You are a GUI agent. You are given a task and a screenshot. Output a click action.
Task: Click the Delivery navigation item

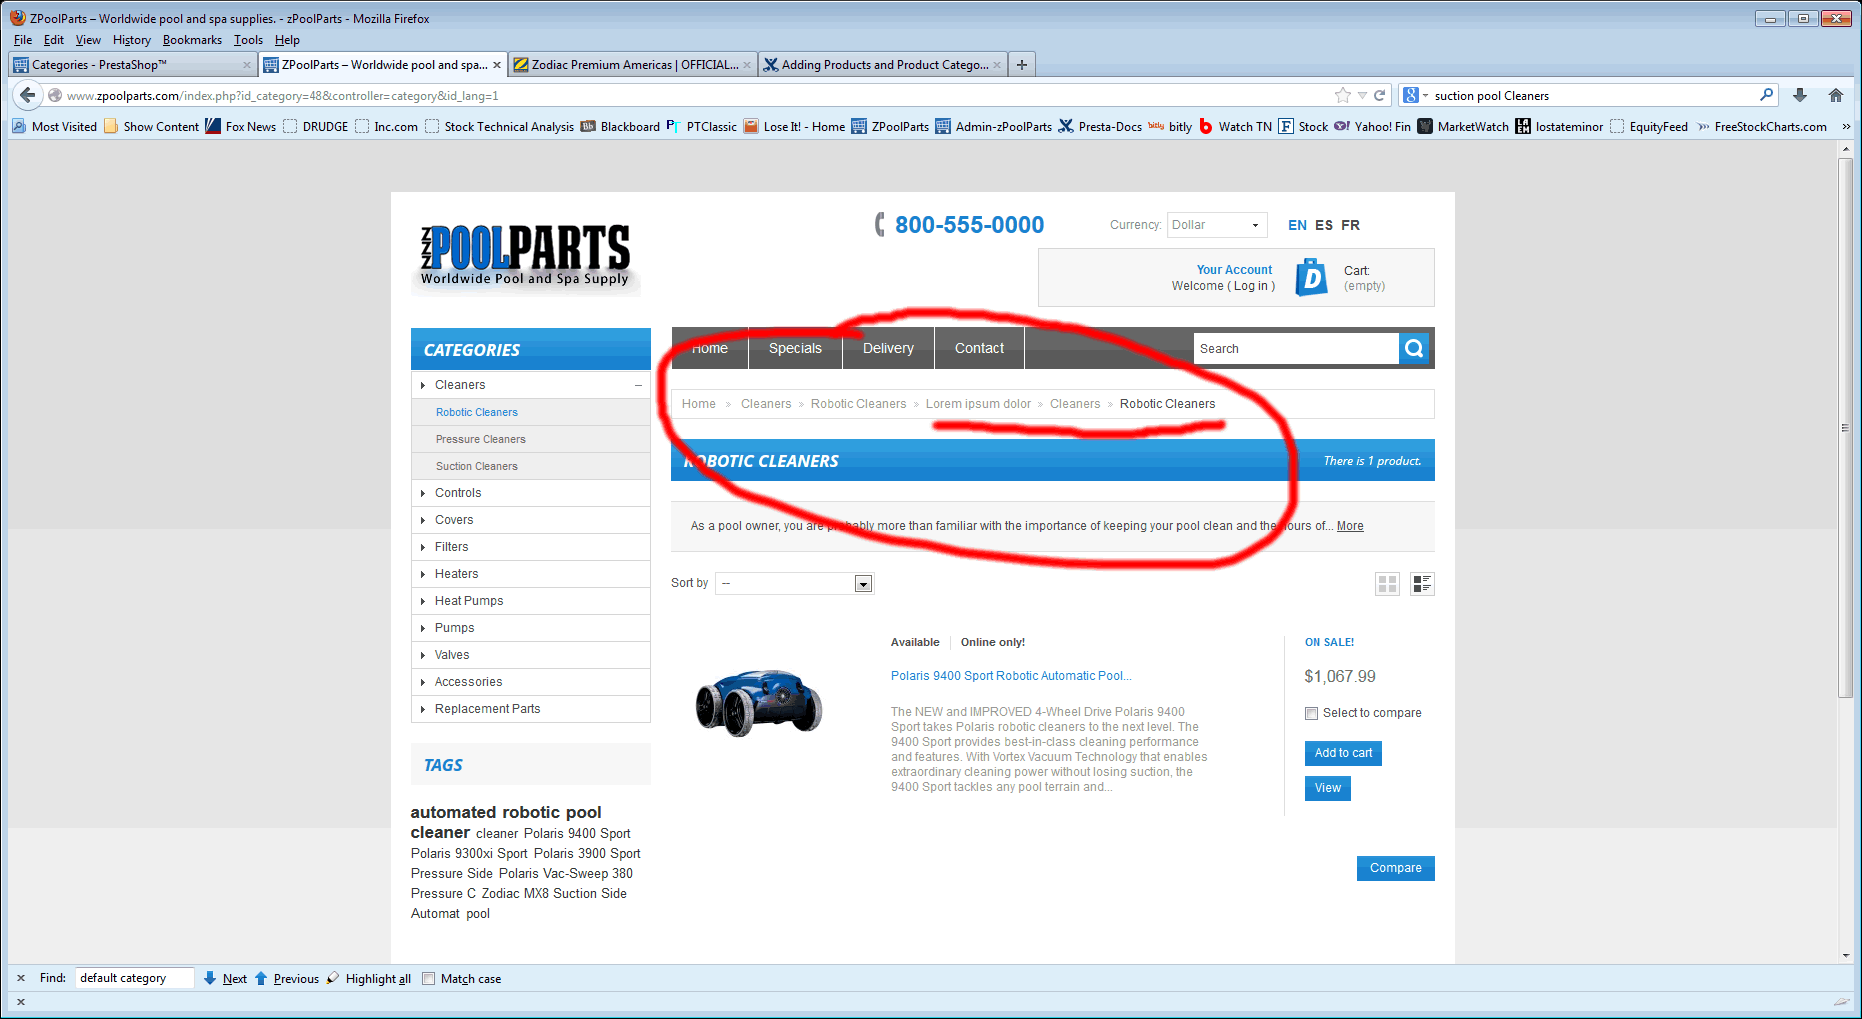pyautogui.click(x=888, y=348)
